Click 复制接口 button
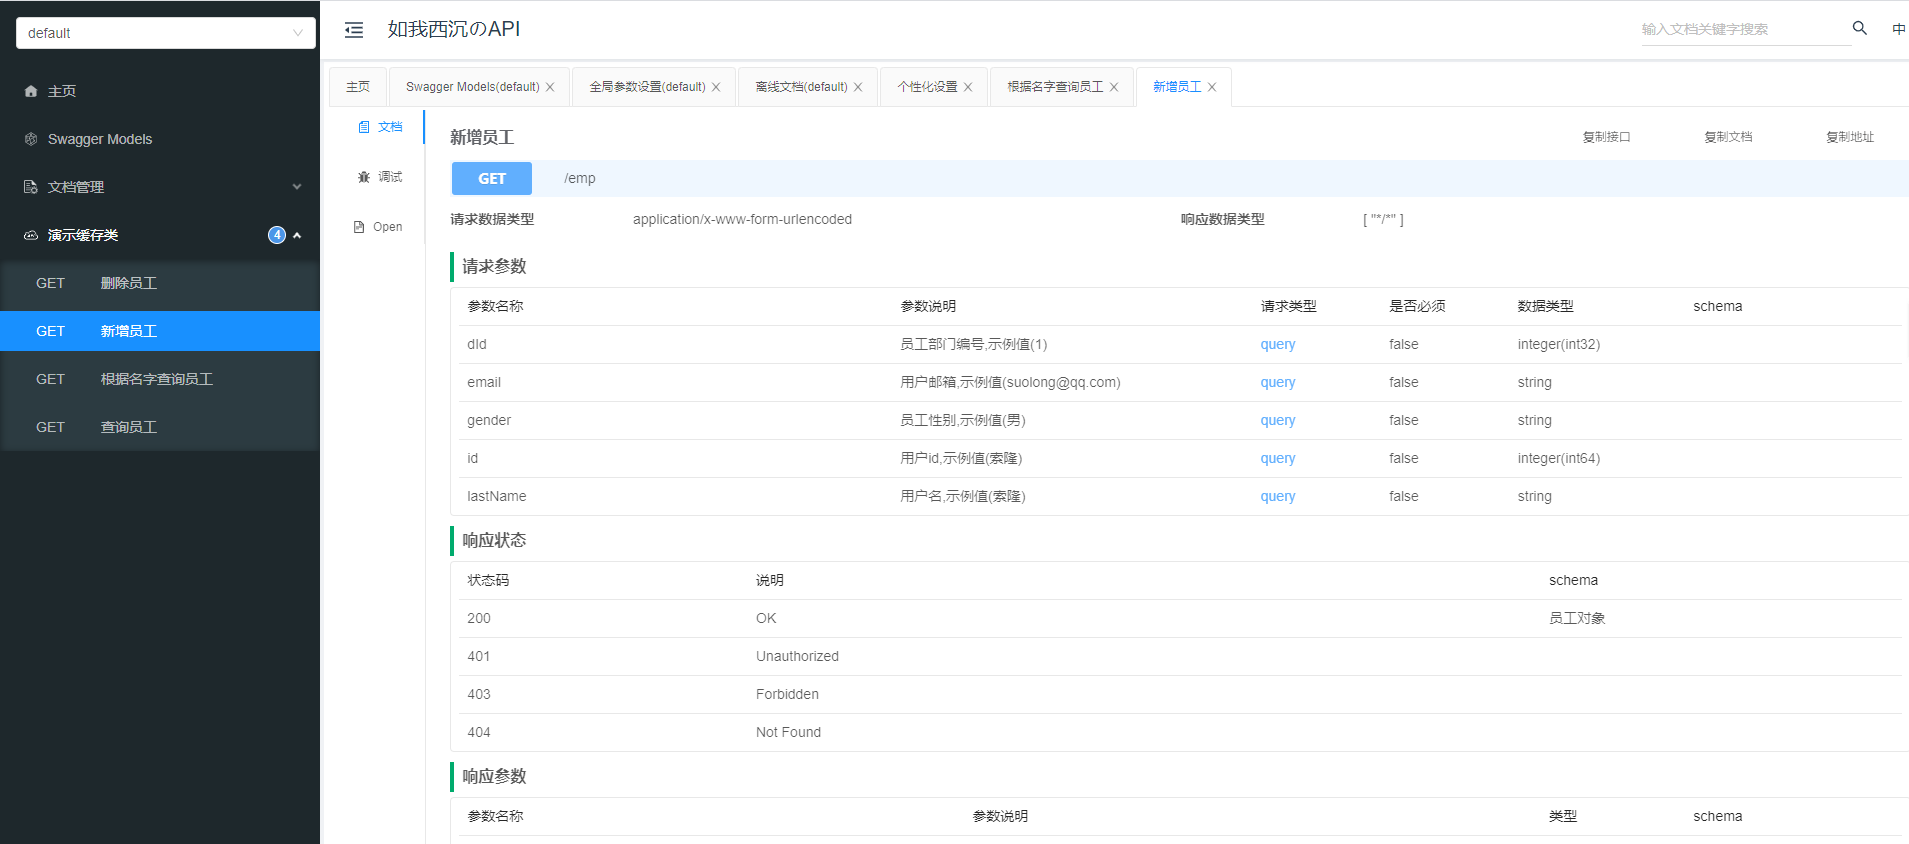 (1606, 137)
